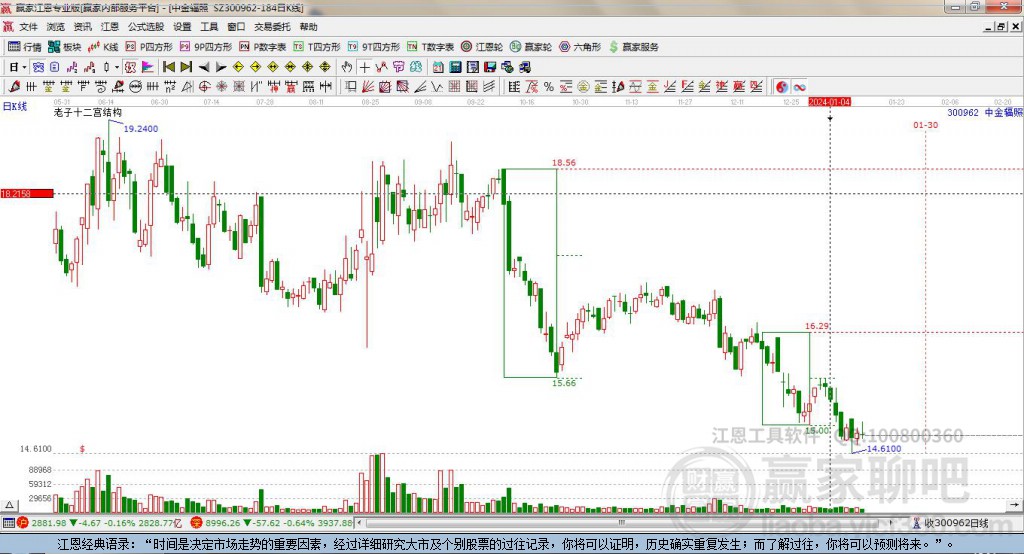This screenshot has height=554, width=1024.
Task: Toggle the crosshair cursor tool
Action: (x=364, y=67)
